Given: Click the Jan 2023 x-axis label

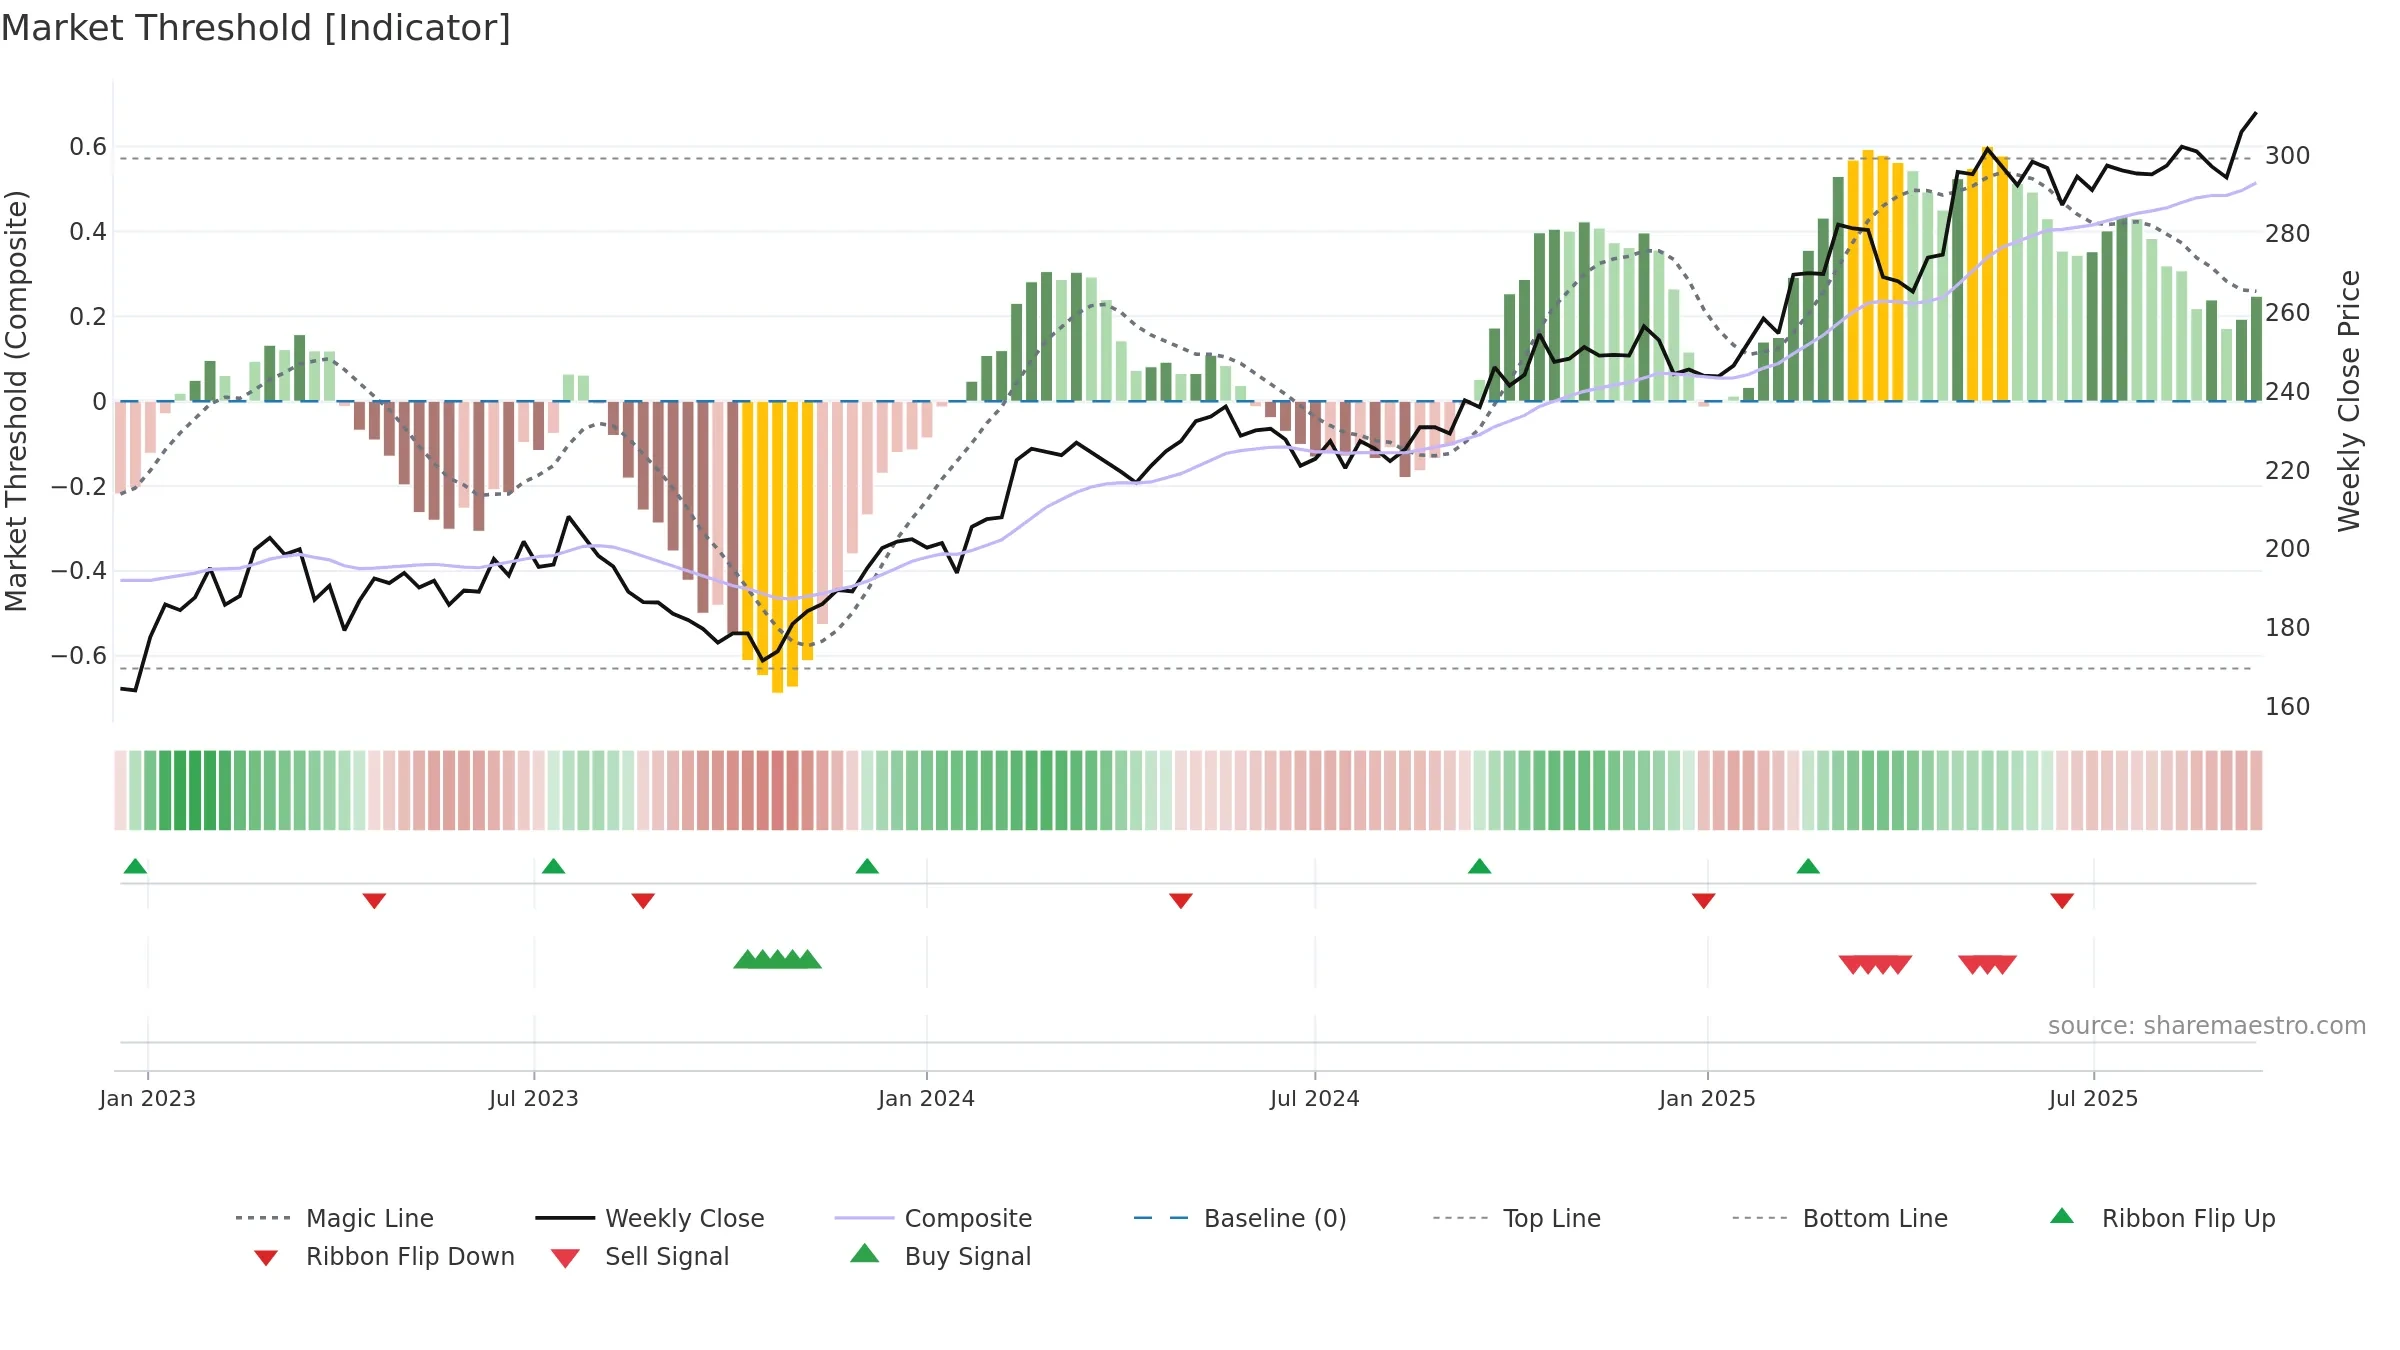Looking at the screenshot, I should pos(147,1099).
